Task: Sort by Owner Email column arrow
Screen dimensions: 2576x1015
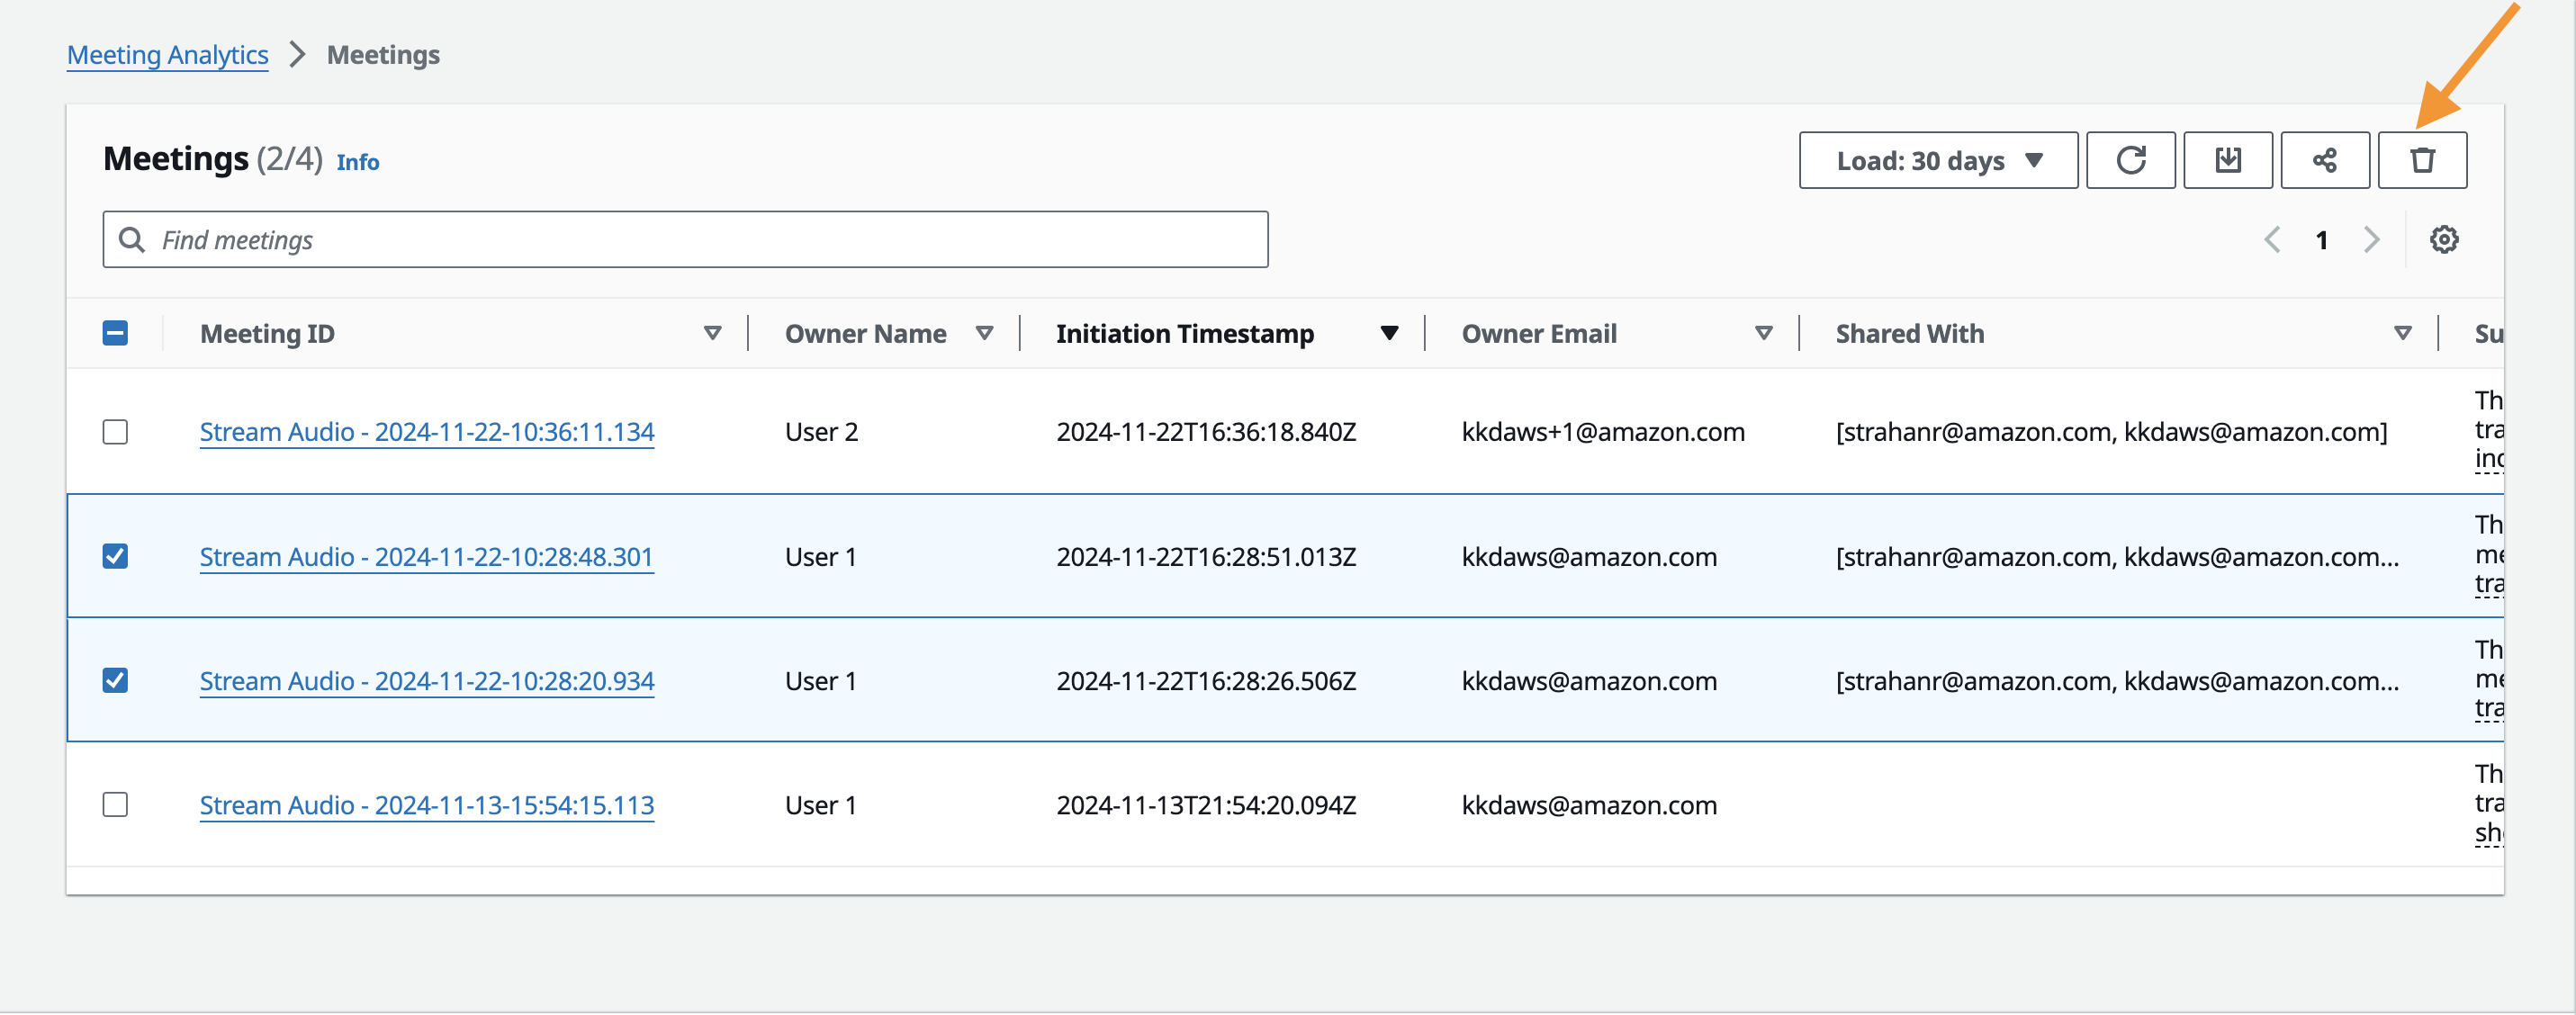Action: click(x=1763, y=333)
